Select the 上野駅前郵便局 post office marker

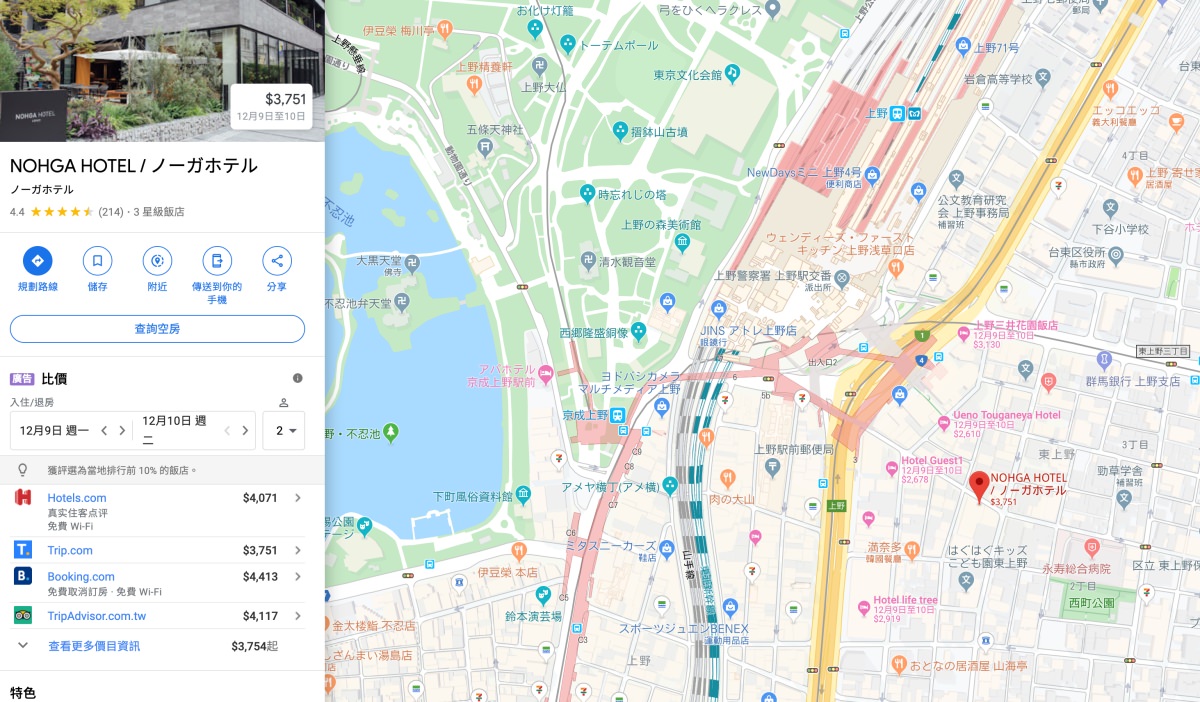coord(772,466)
